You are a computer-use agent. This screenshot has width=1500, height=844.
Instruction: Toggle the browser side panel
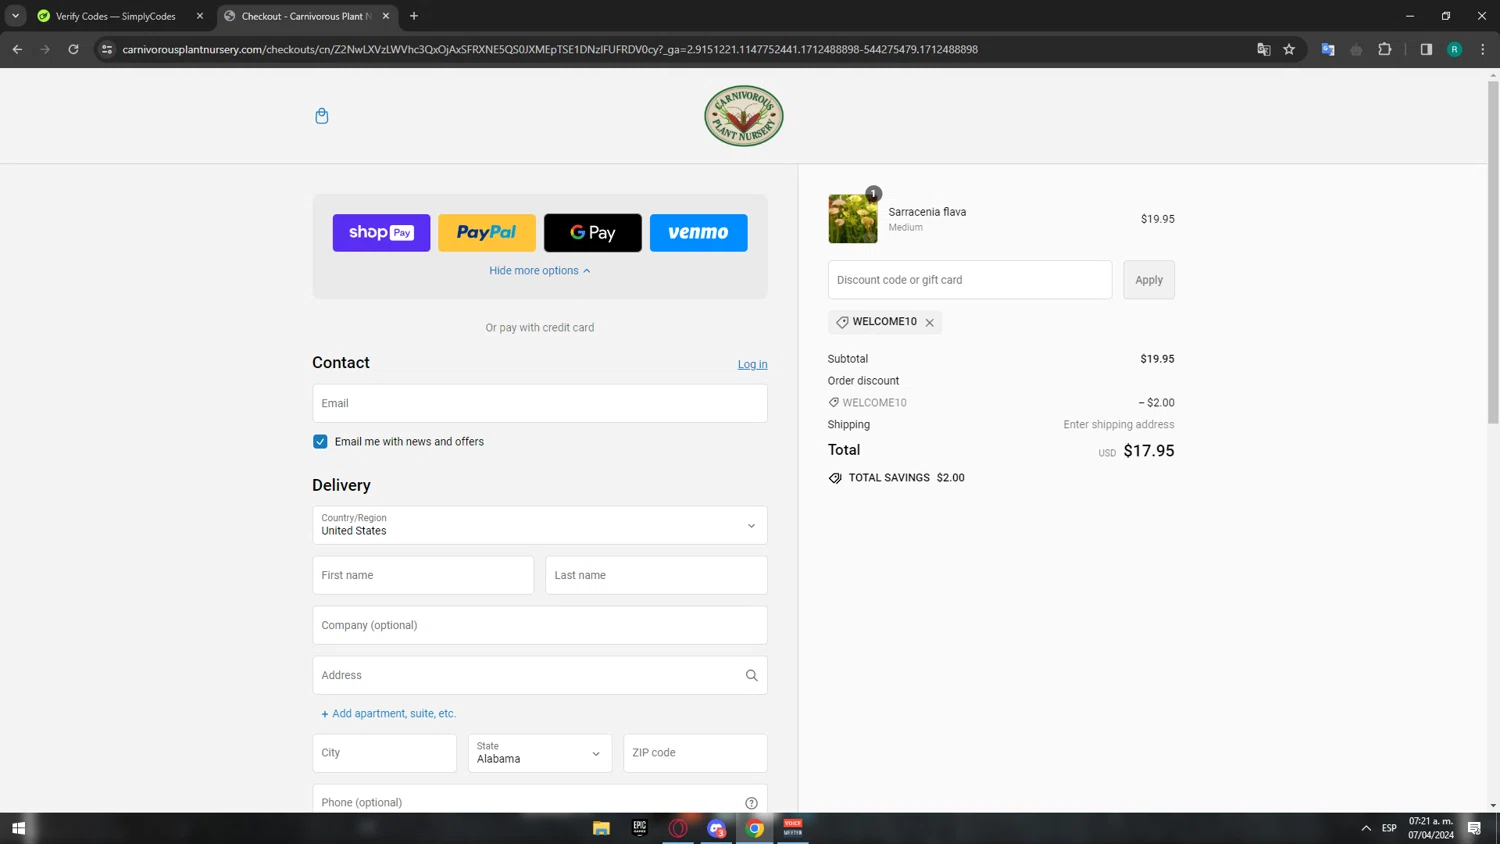pyautogui.click(x=1426, y=49)
